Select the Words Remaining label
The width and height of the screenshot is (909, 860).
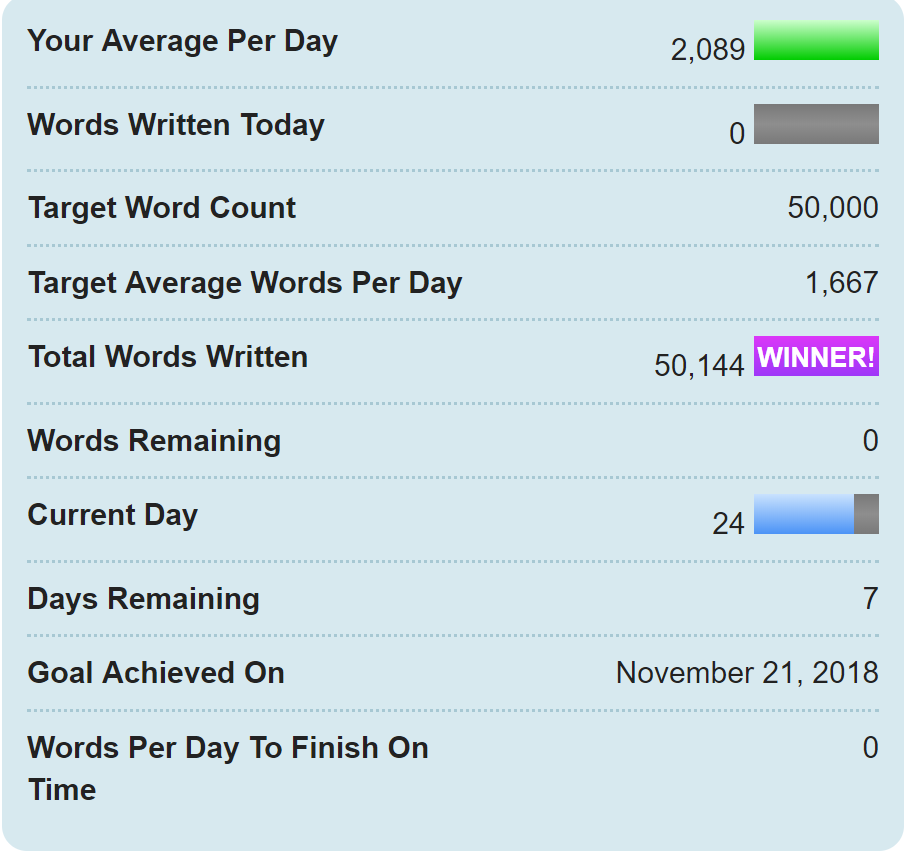(154, 441)
